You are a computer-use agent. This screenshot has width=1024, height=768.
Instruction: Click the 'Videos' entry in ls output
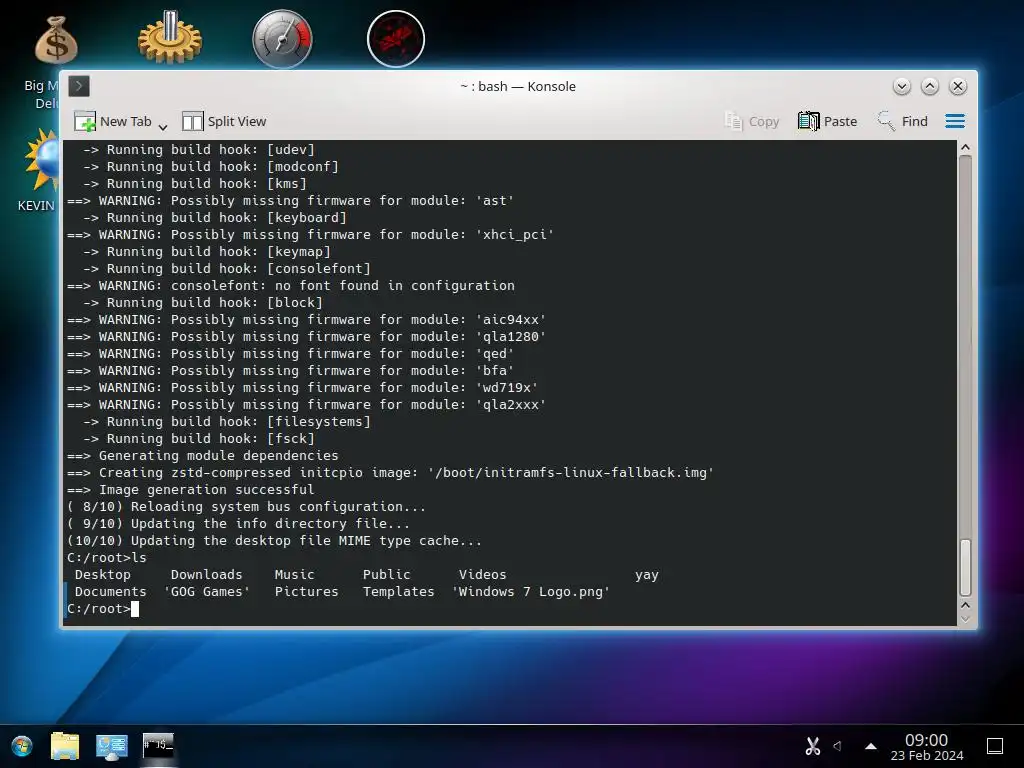click(x=483, y=575)
